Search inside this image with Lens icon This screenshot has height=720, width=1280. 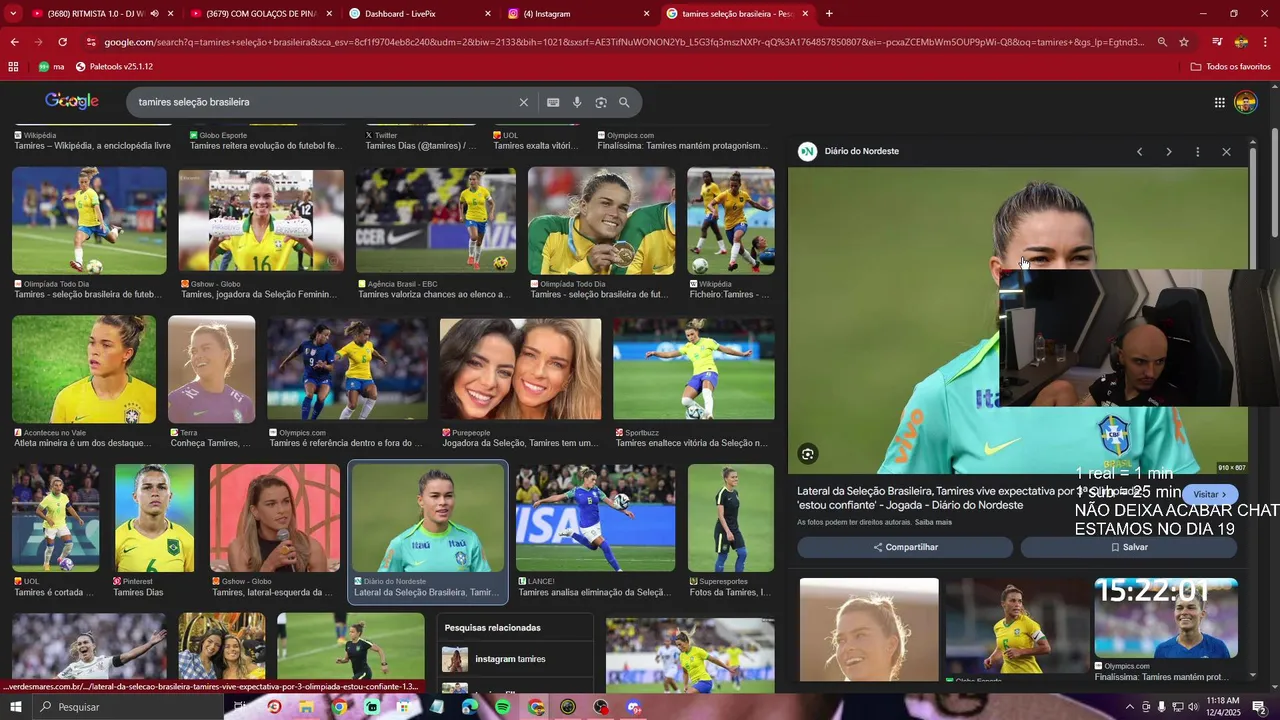pos(808,454)
